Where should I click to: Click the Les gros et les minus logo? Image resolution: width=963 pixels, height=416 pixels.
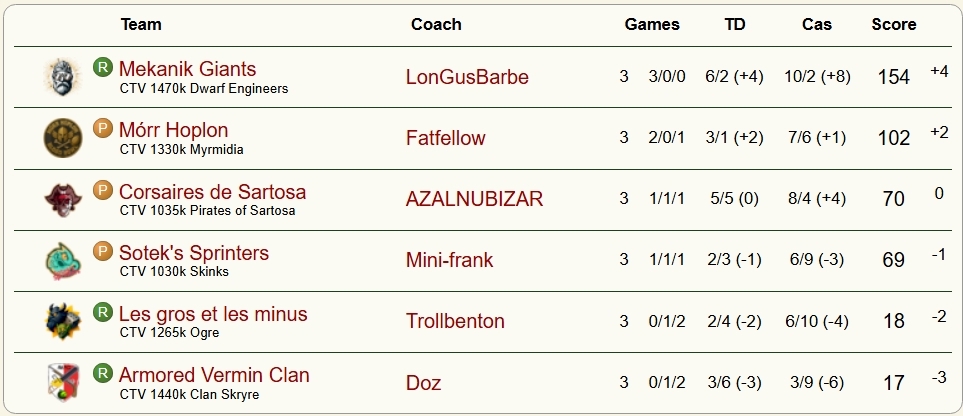63,321
